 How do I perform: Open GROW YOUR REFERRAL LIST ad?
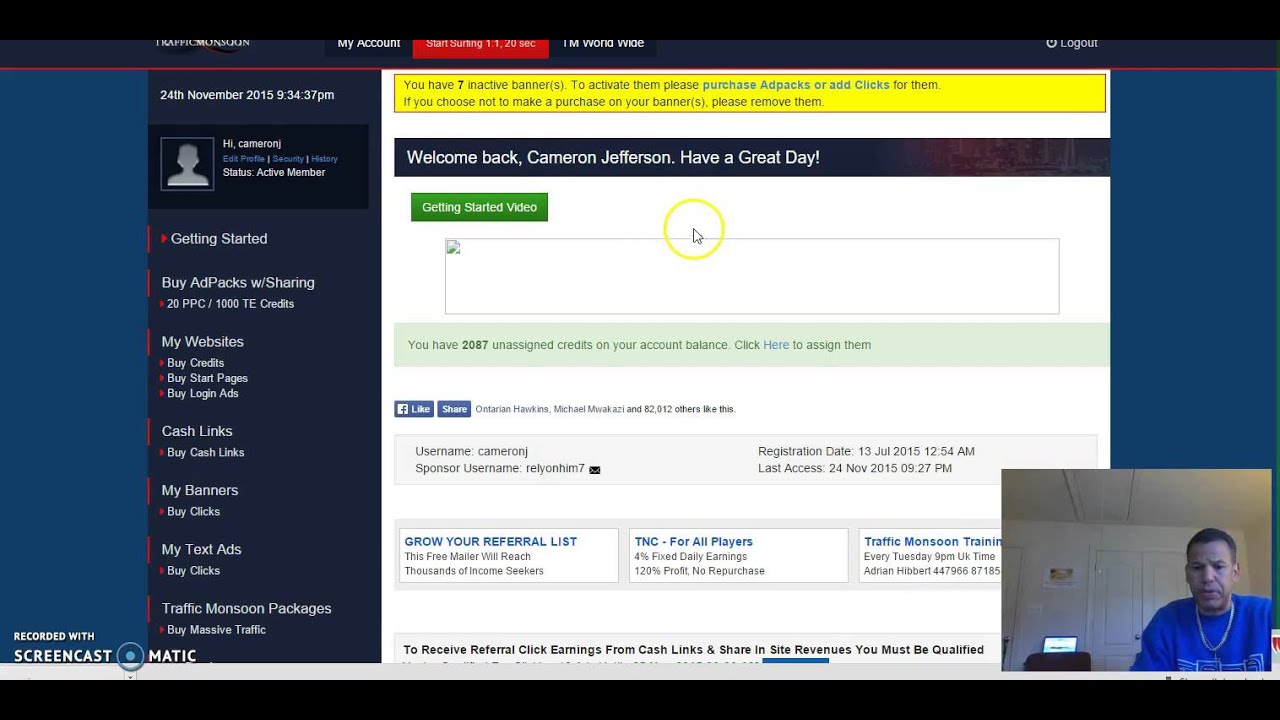click(x=508, y=556)
